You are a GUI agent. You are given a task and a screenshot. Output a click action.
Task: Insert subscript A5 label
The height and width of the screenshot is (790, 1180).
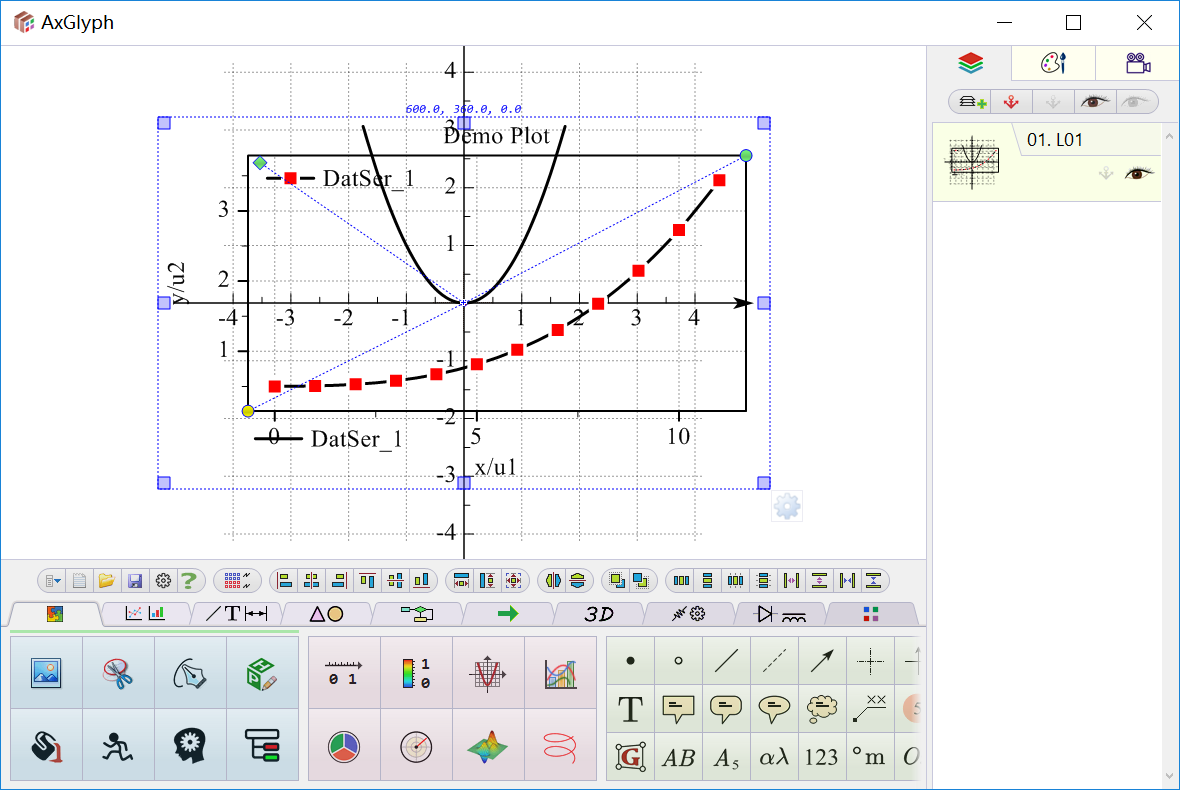point(726,757)
